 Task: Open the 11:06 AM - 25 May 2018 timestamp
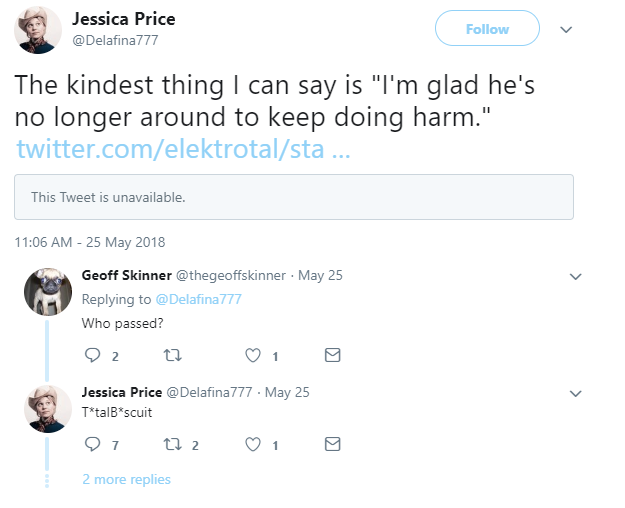[90, 242]
